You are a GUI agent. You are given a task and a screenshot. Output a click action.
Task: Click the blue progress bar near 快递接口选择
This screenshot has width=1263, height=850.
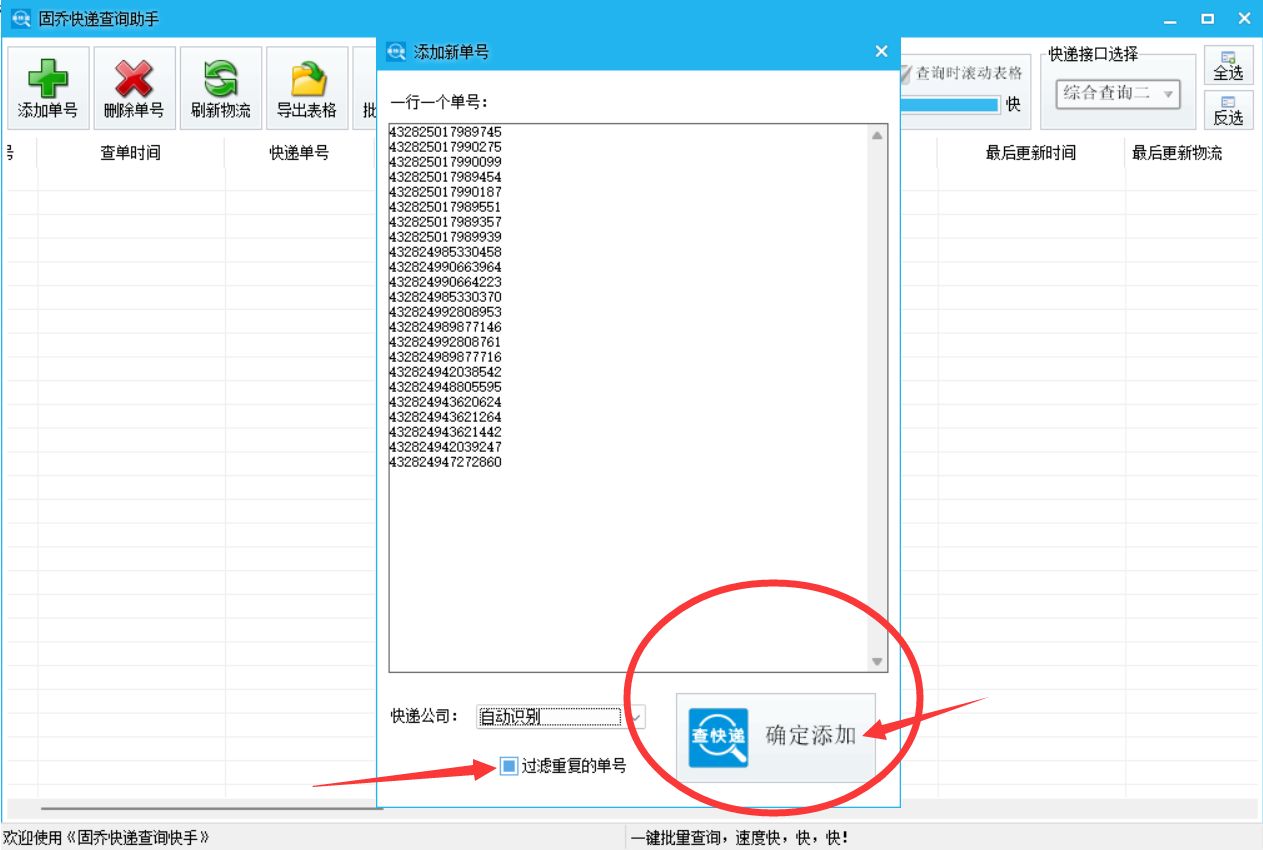click(x=950, y=103)
